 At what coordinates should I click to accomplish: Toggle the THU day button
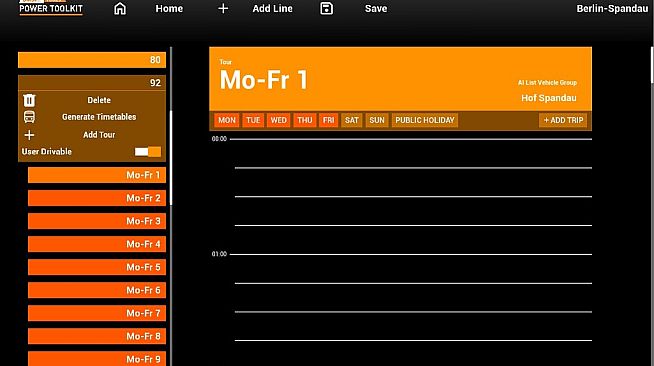point(304,120)
